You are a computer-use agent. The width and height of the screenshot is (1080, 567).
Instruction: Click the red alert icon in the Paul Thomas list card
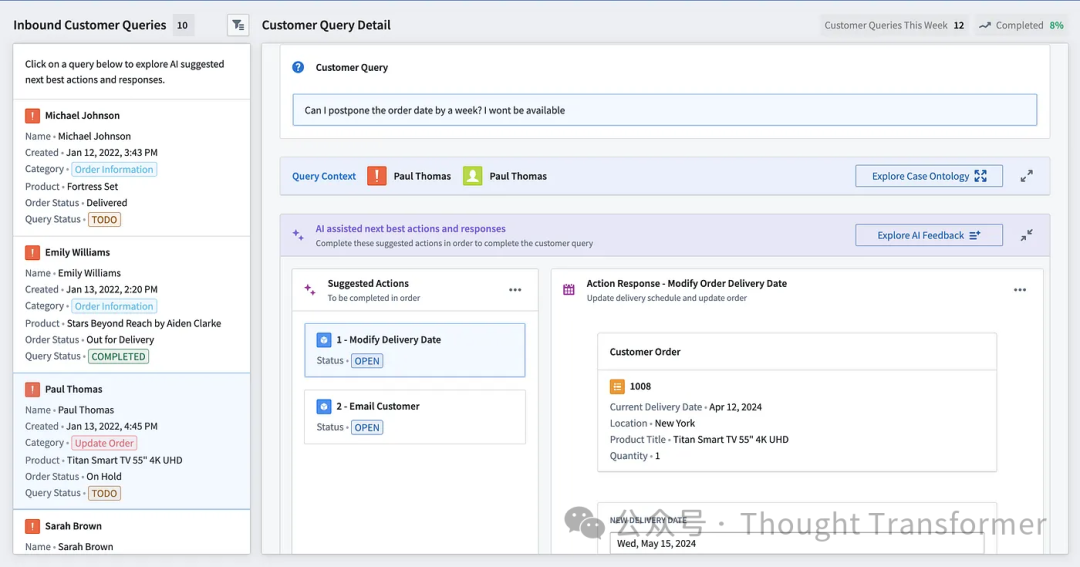pos(32,389)
